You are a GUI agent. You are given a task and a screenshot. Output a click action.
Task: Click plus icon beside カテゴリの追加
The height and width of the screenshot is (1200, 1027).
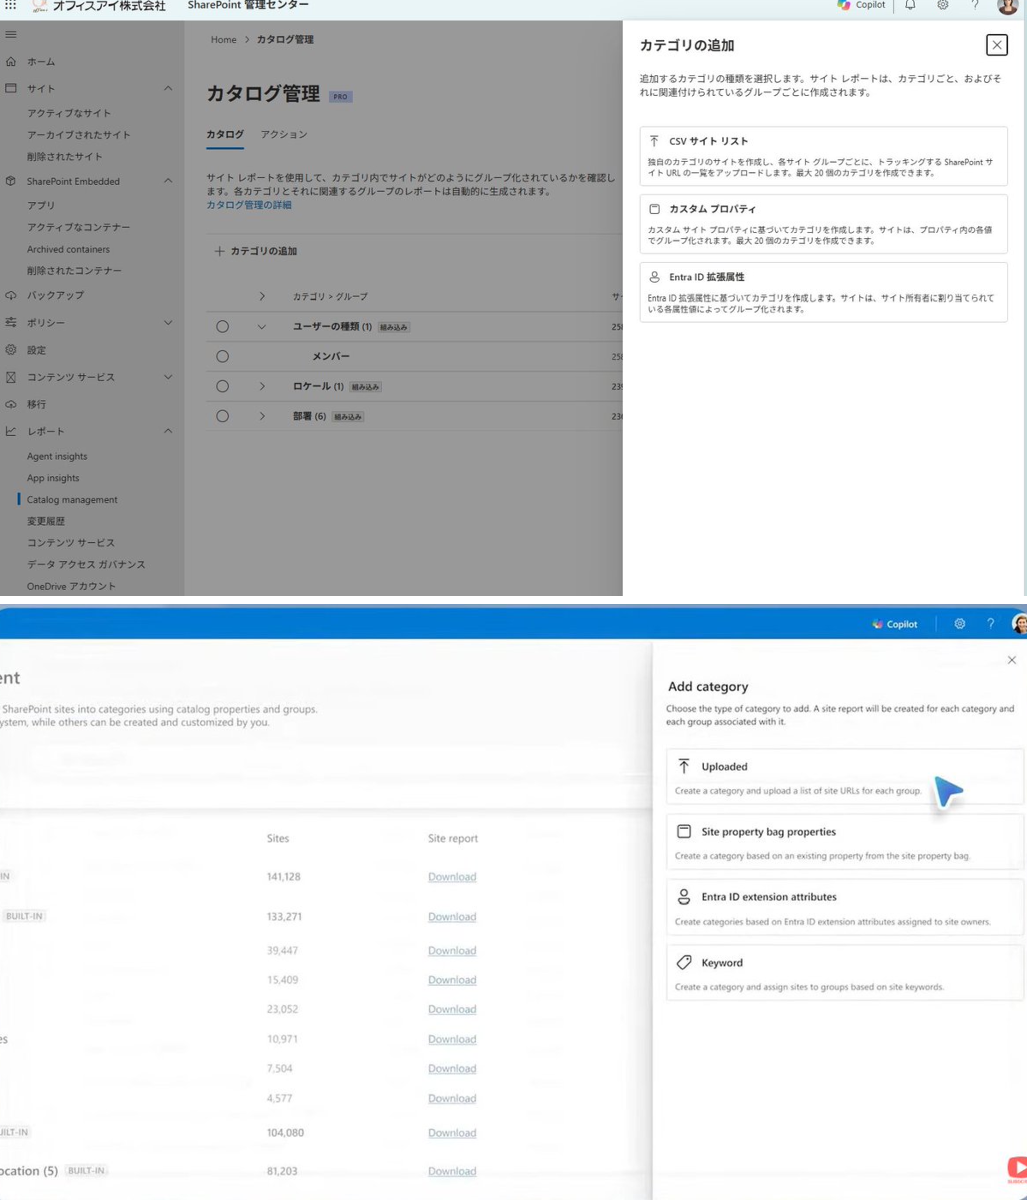219,251
